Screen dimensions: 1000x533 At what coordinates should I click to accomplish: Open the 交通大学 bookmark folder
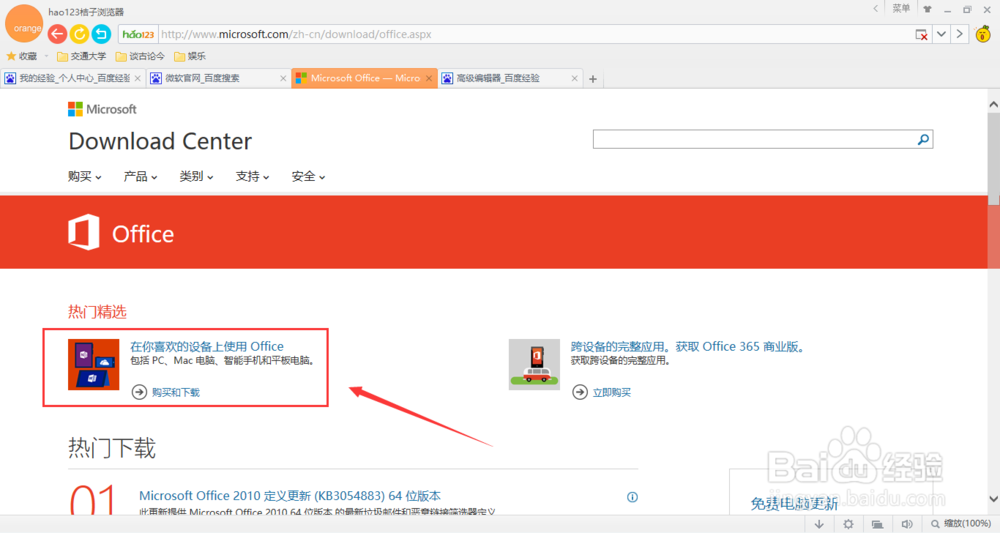click(82, 56)
